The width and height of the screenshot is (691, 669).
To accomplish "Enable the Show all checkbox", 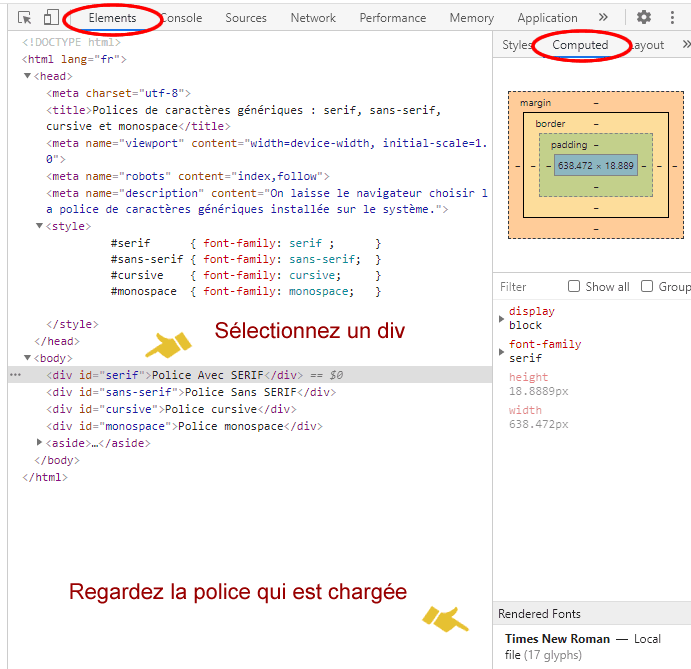I will click(x=574, y=286).
